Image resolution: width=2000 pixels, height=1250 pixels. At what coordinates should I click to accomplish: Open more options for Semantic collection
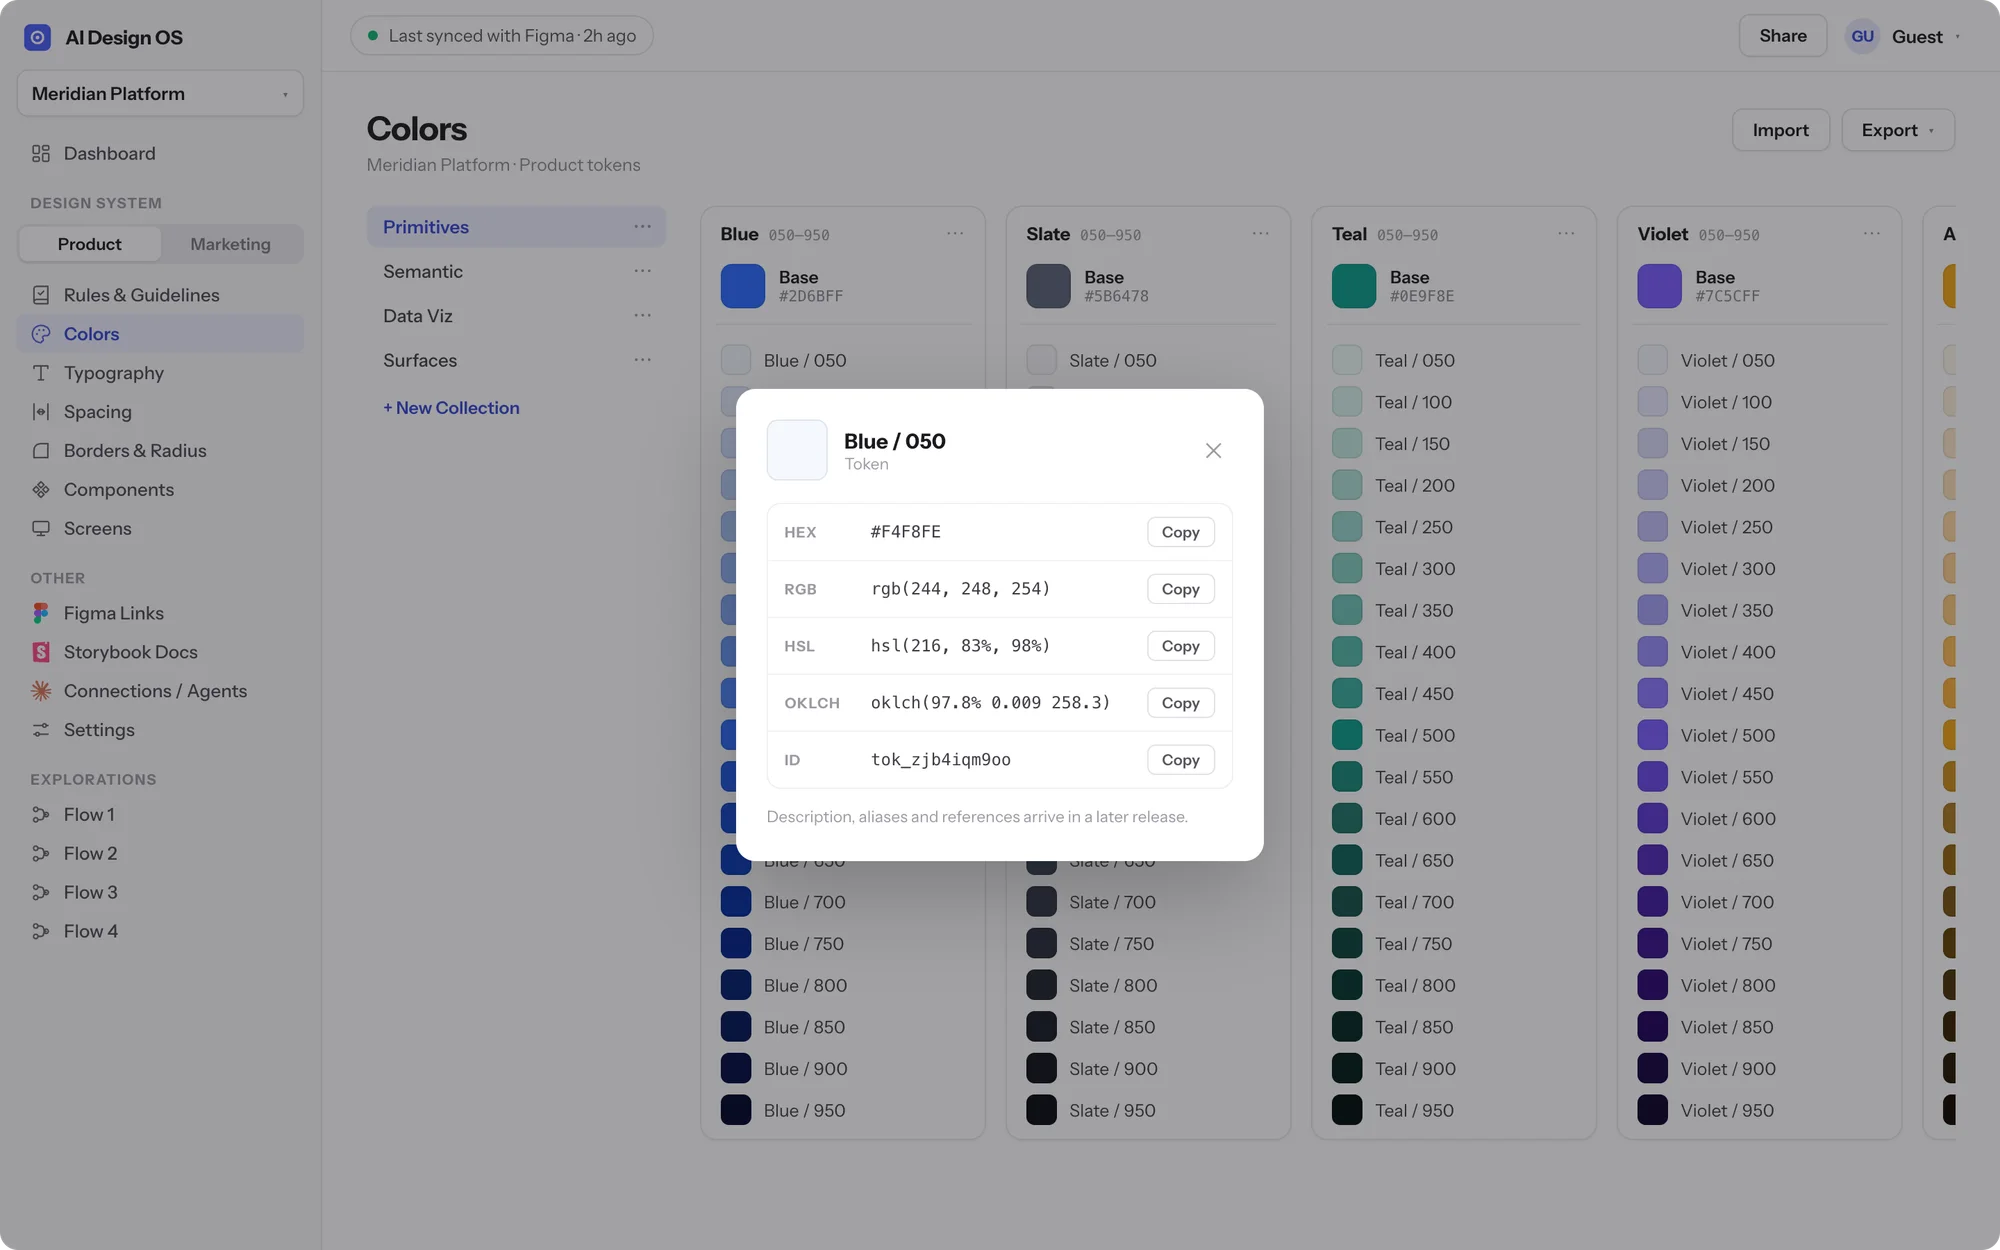pyautogui.click(x=642, y=271)
